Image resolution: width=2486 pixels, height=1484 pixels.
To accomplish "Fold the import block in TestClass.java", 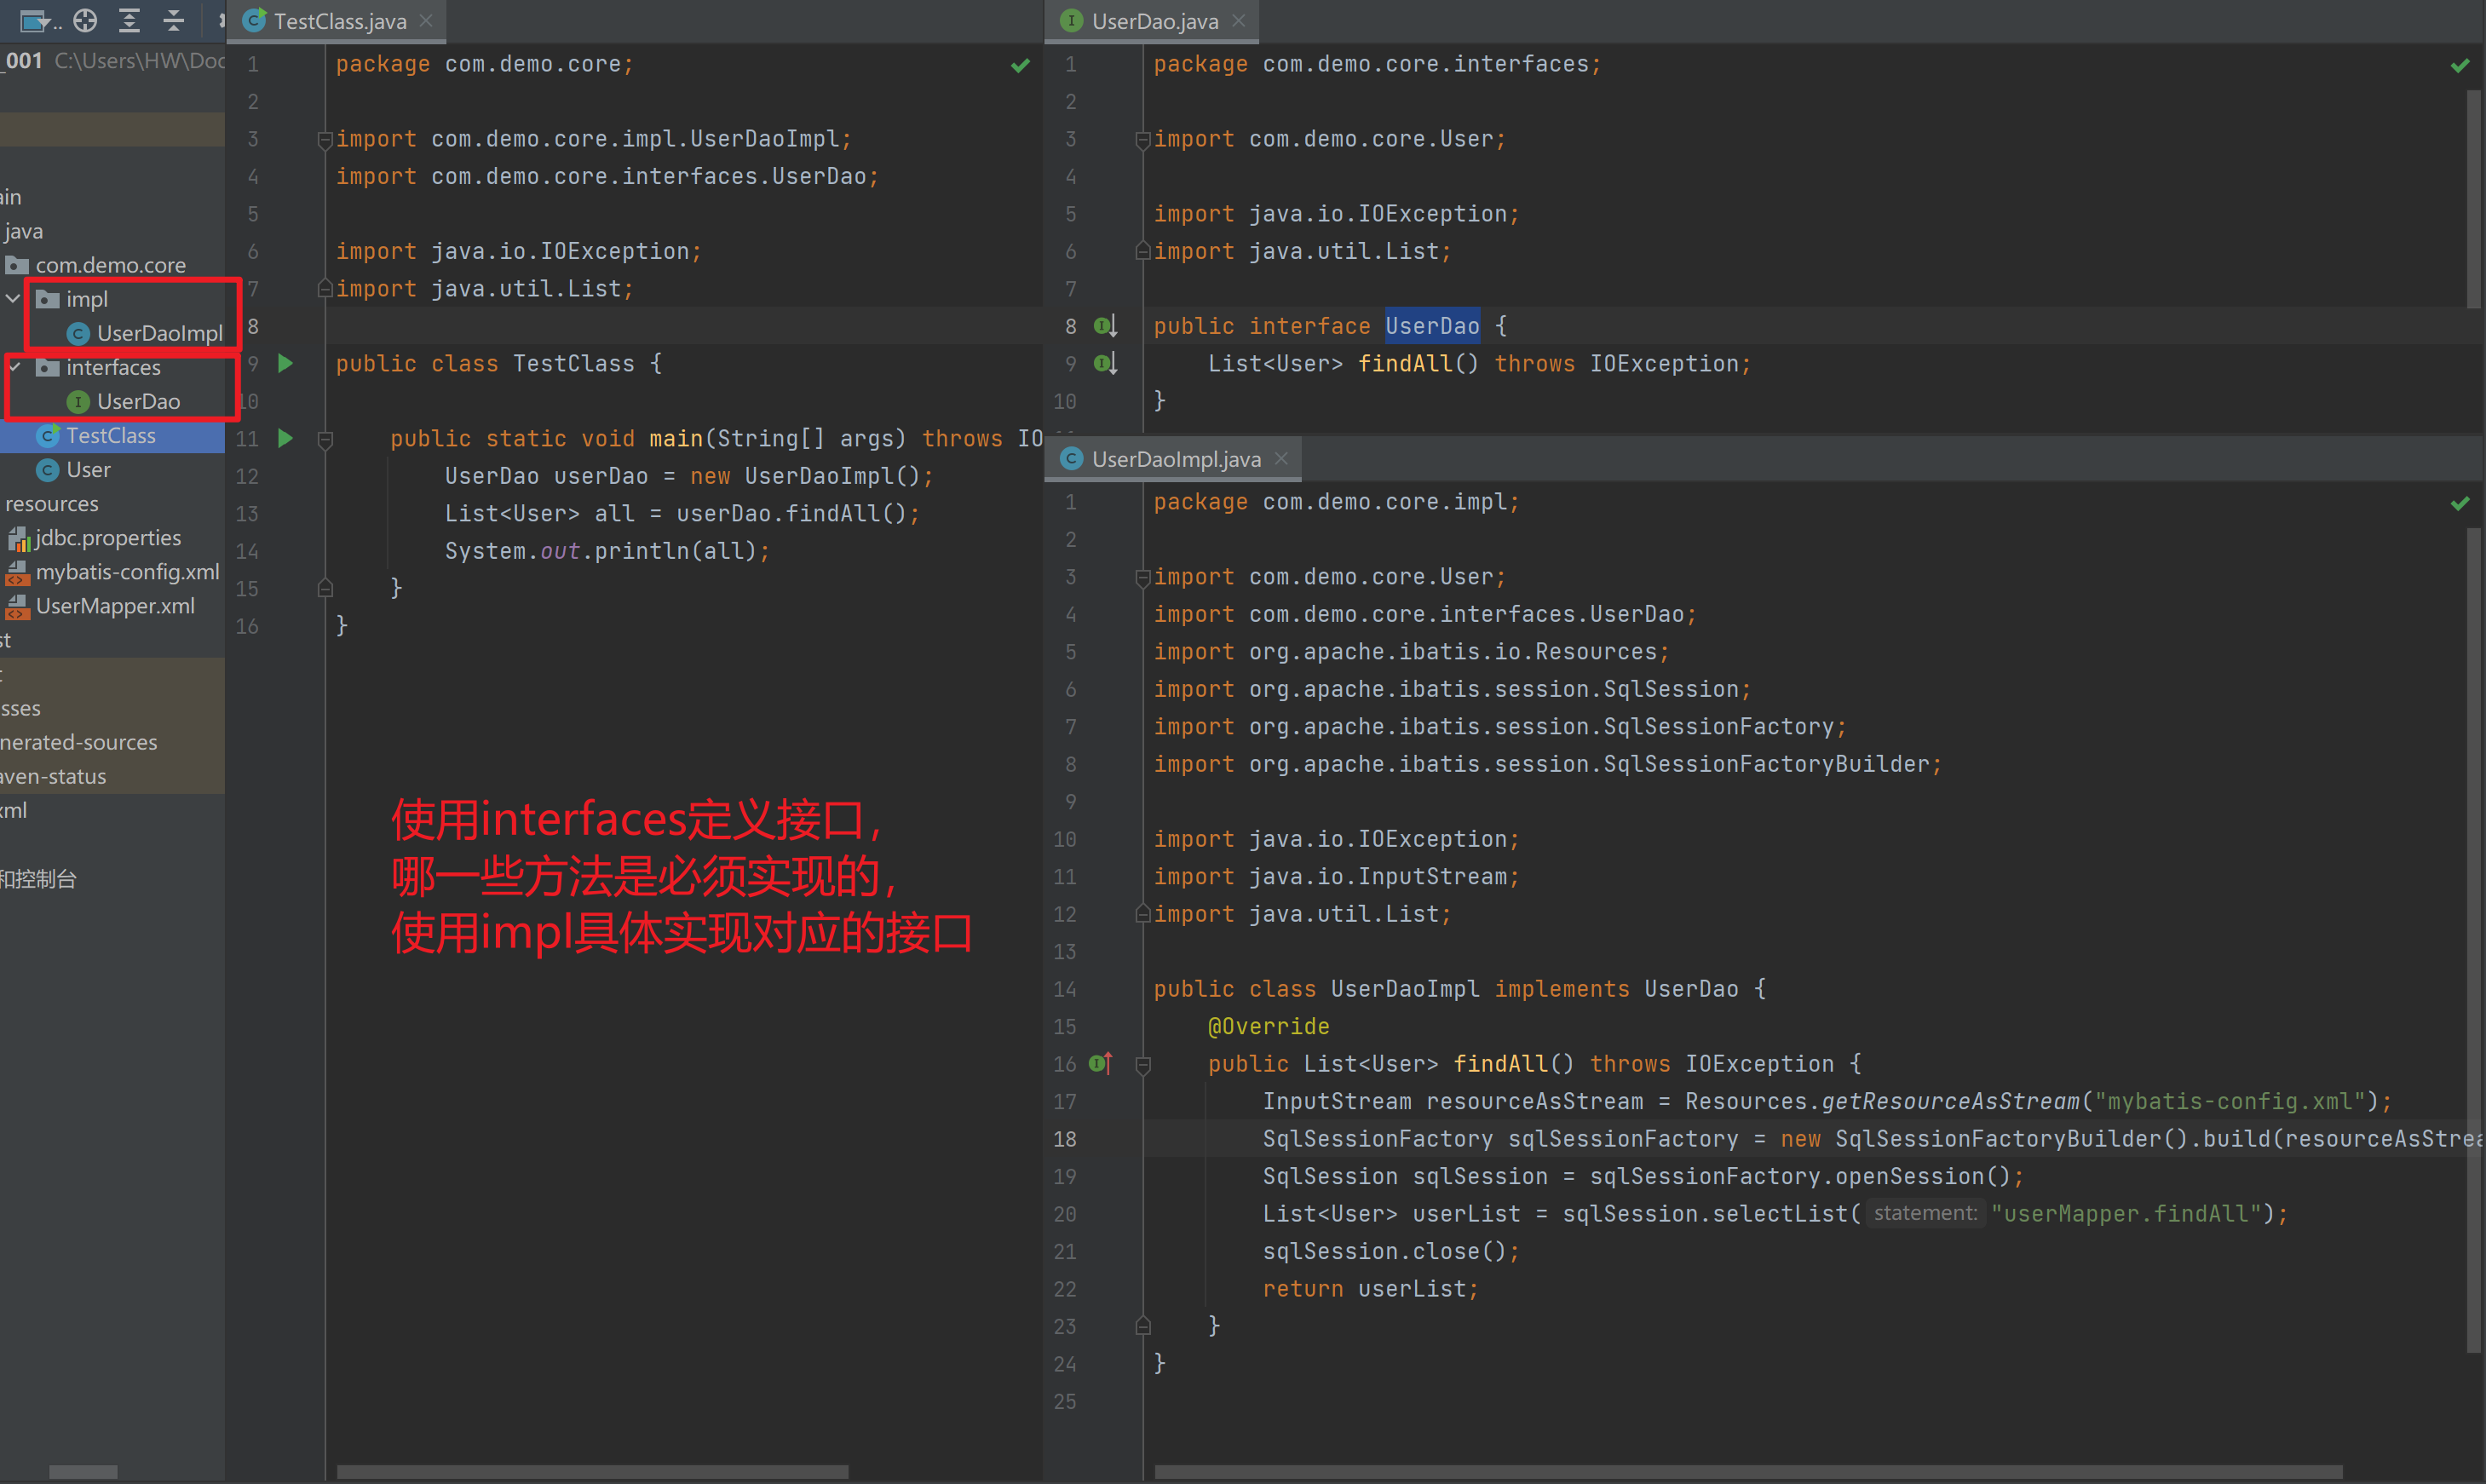I will pyautogui.click(x=325, y=139).
